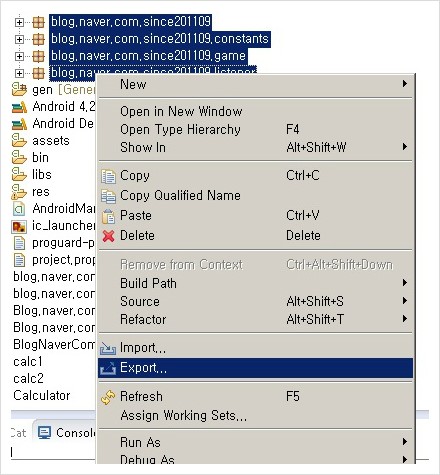Screen dimensions: 440x475
Task: Click the Alt+Shift+W shortcut text
Action: 316,147
